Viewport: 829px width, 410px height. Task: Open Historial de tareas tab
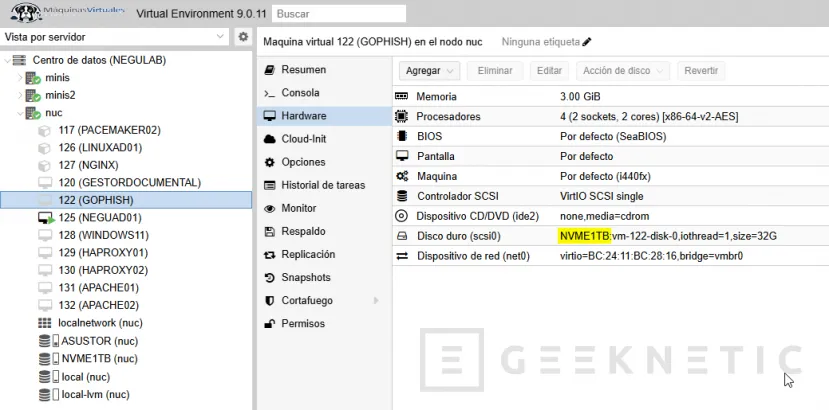click(324, 185)
